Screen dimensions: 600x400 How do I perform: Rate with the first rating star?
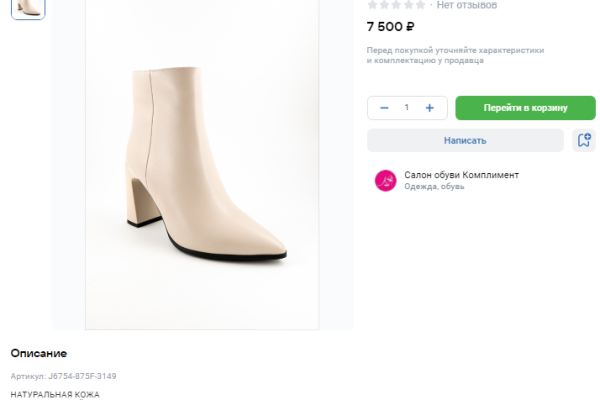coord(373,5)
